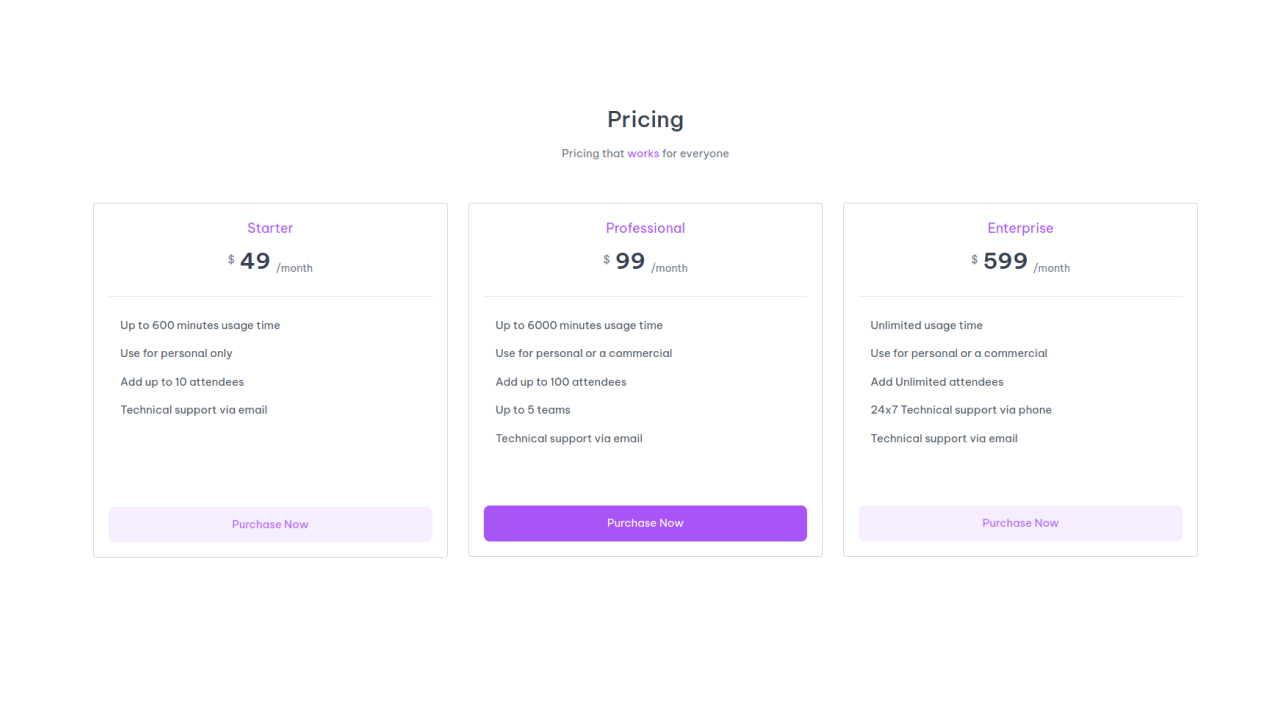Click the Professional plan title

pos(645,228)
